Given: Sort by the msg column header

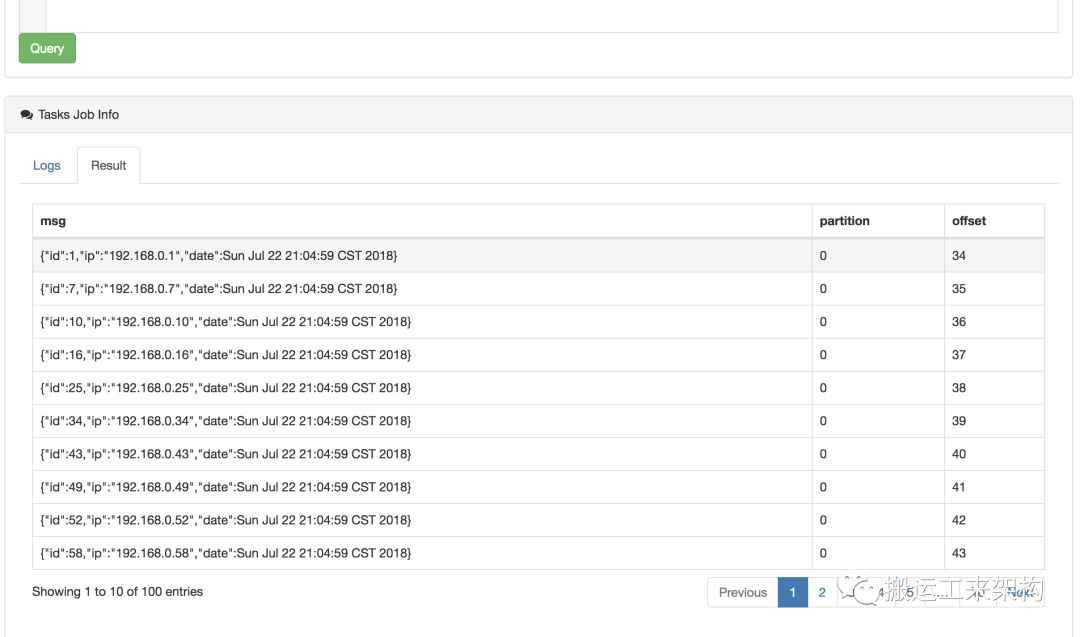Looking at the screenshot, I should coord(53,221).
